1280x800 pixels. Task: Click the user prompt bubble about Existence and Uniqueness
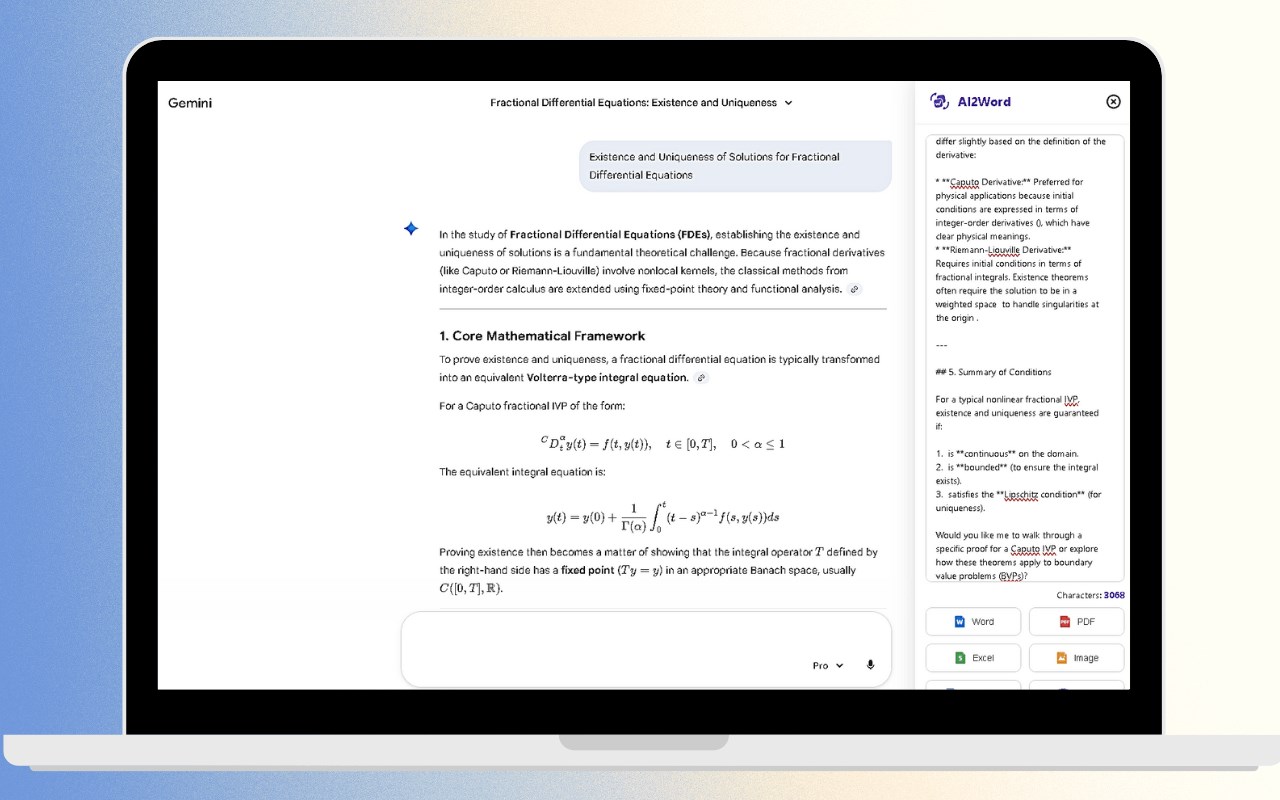pos(735,166)
